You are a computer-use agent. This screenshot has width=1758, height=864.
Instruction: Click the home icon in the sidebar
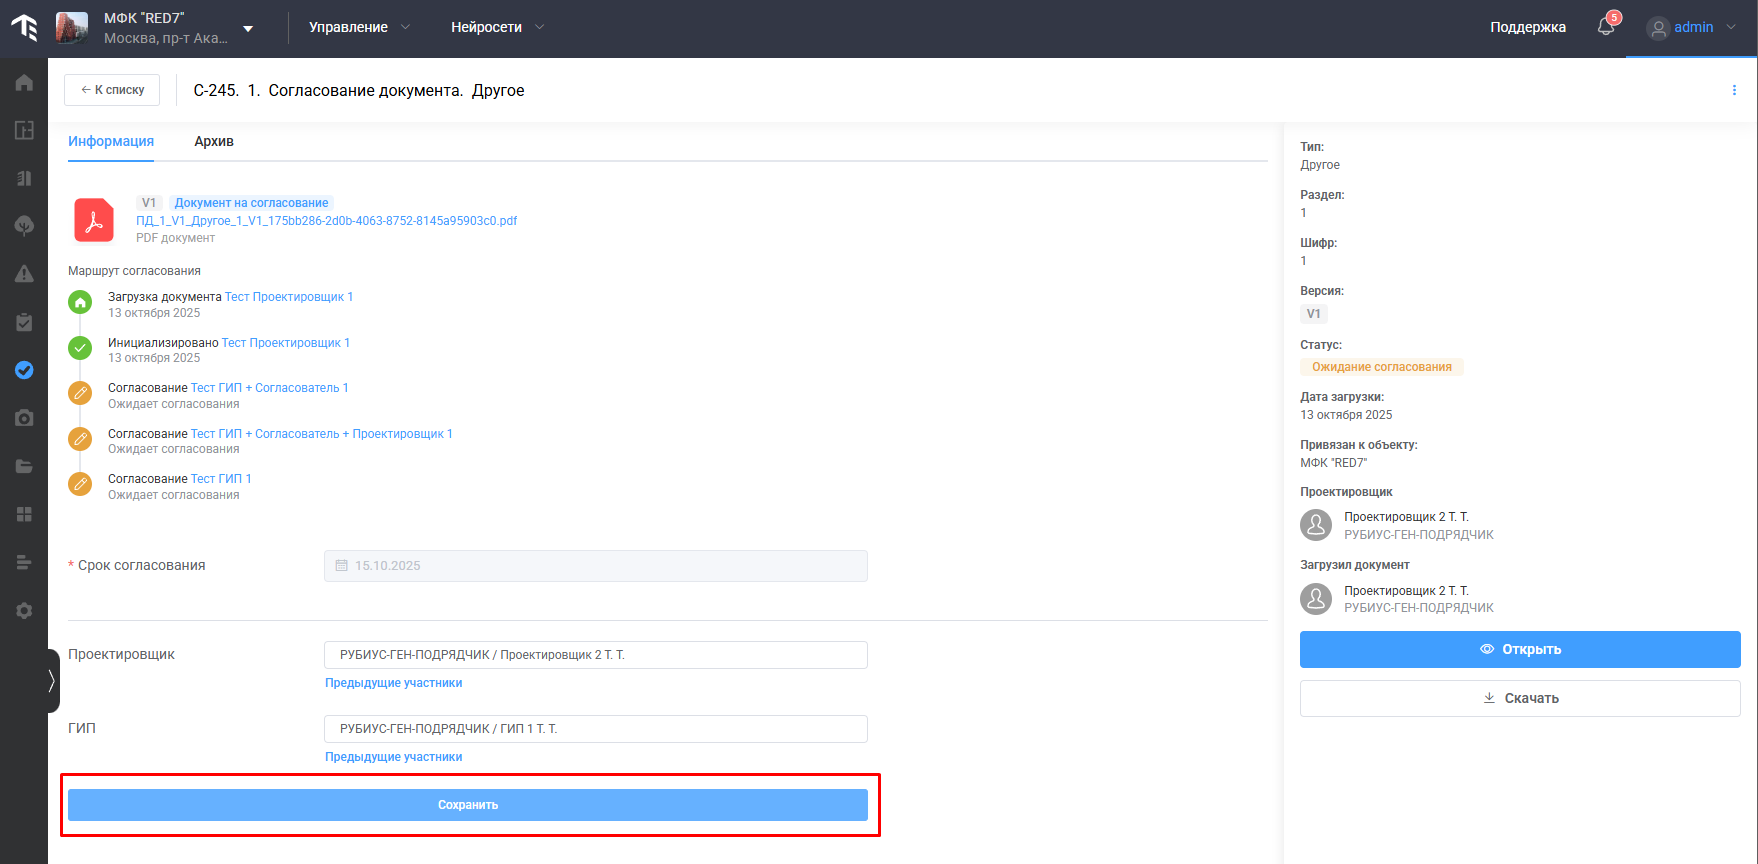(x=24, y=83)
